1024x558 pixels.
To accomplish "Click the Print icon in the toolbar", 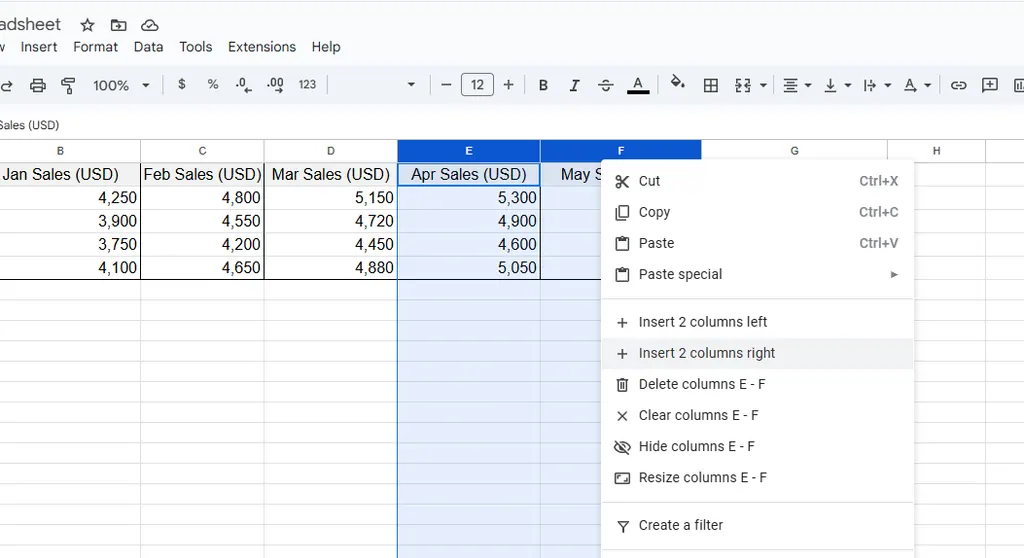I will pos(38,85).
